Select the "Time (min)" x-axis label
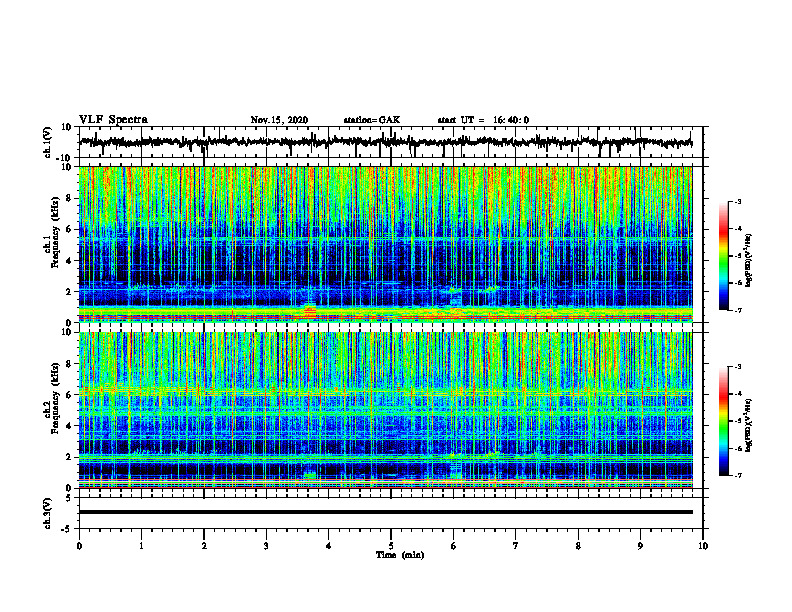Screen dimensions: 792x612 [400, 555]
